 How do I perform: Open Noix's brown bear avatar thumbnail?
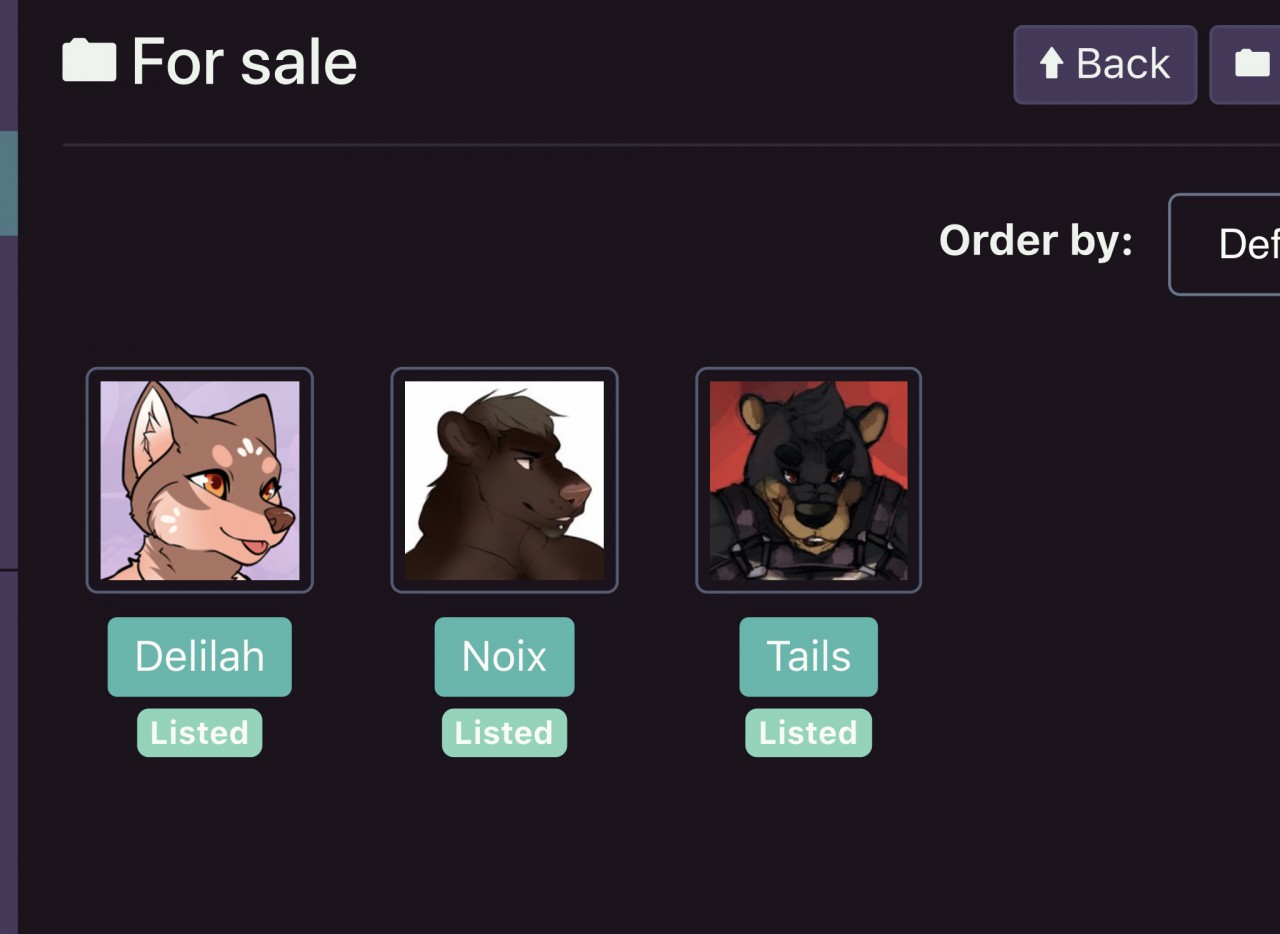pos(504,480)
